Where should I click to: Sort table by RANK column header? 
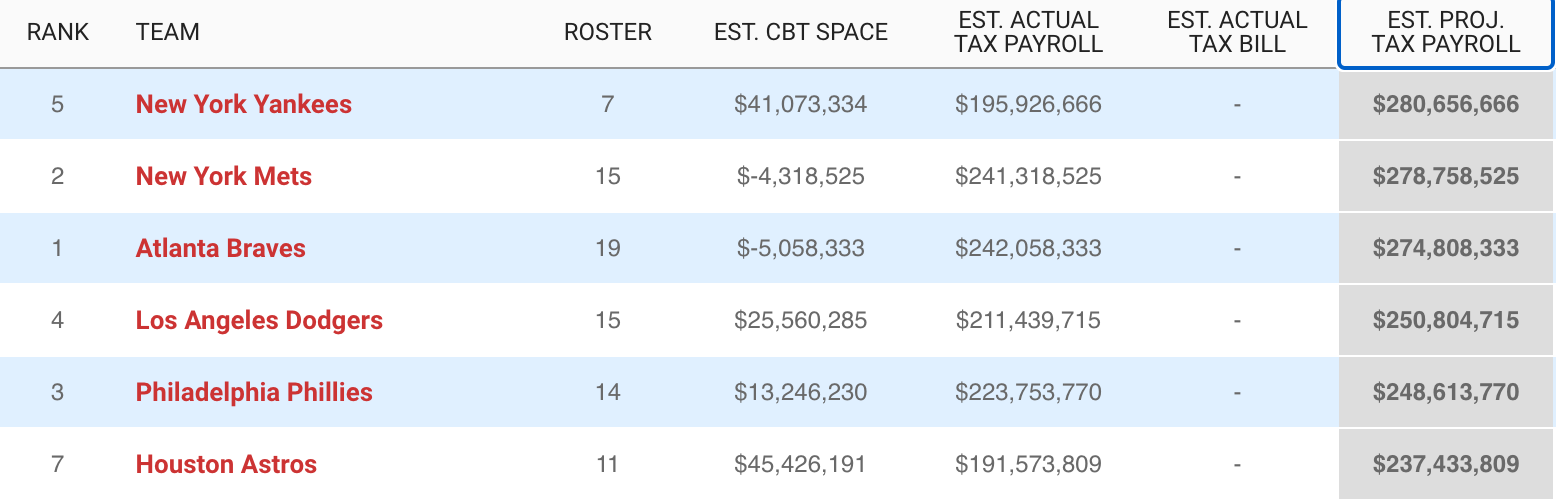[58, 32]
